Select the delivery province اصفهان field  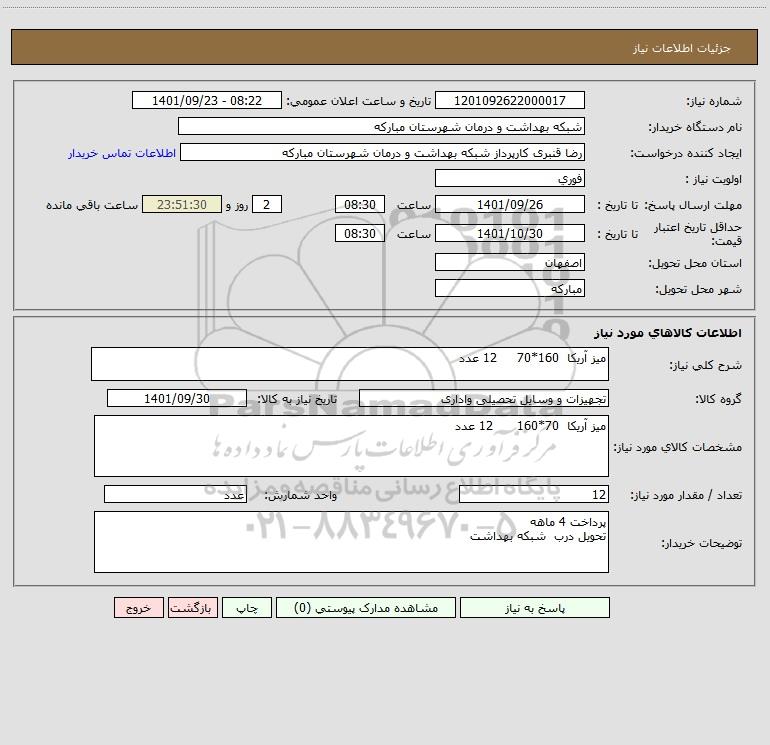click(510, 262)
